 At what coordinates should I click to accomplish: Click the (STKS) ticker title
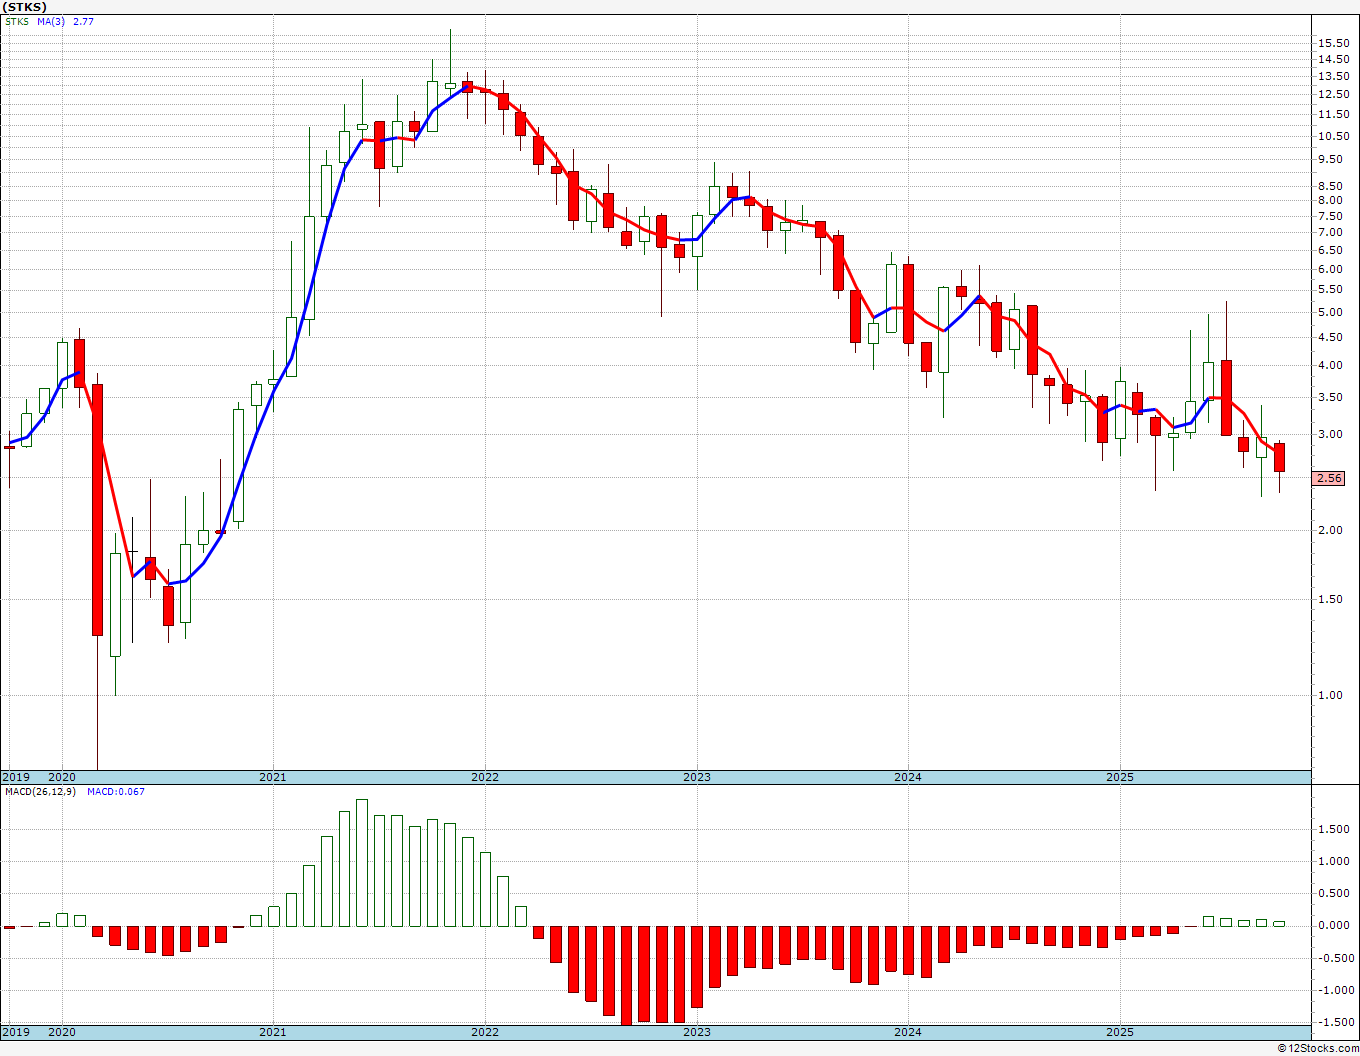click(24, 7)
